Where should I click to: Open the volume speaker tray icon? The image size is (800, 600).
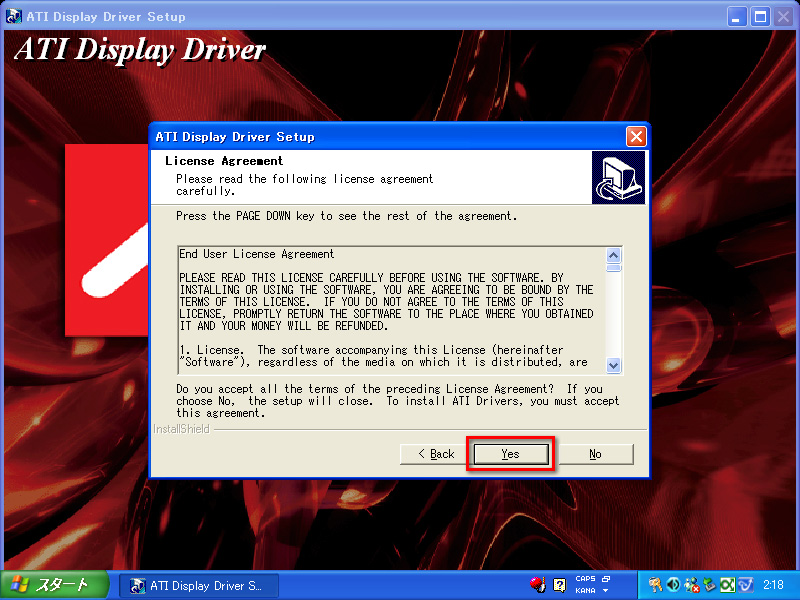coord(673,585)
